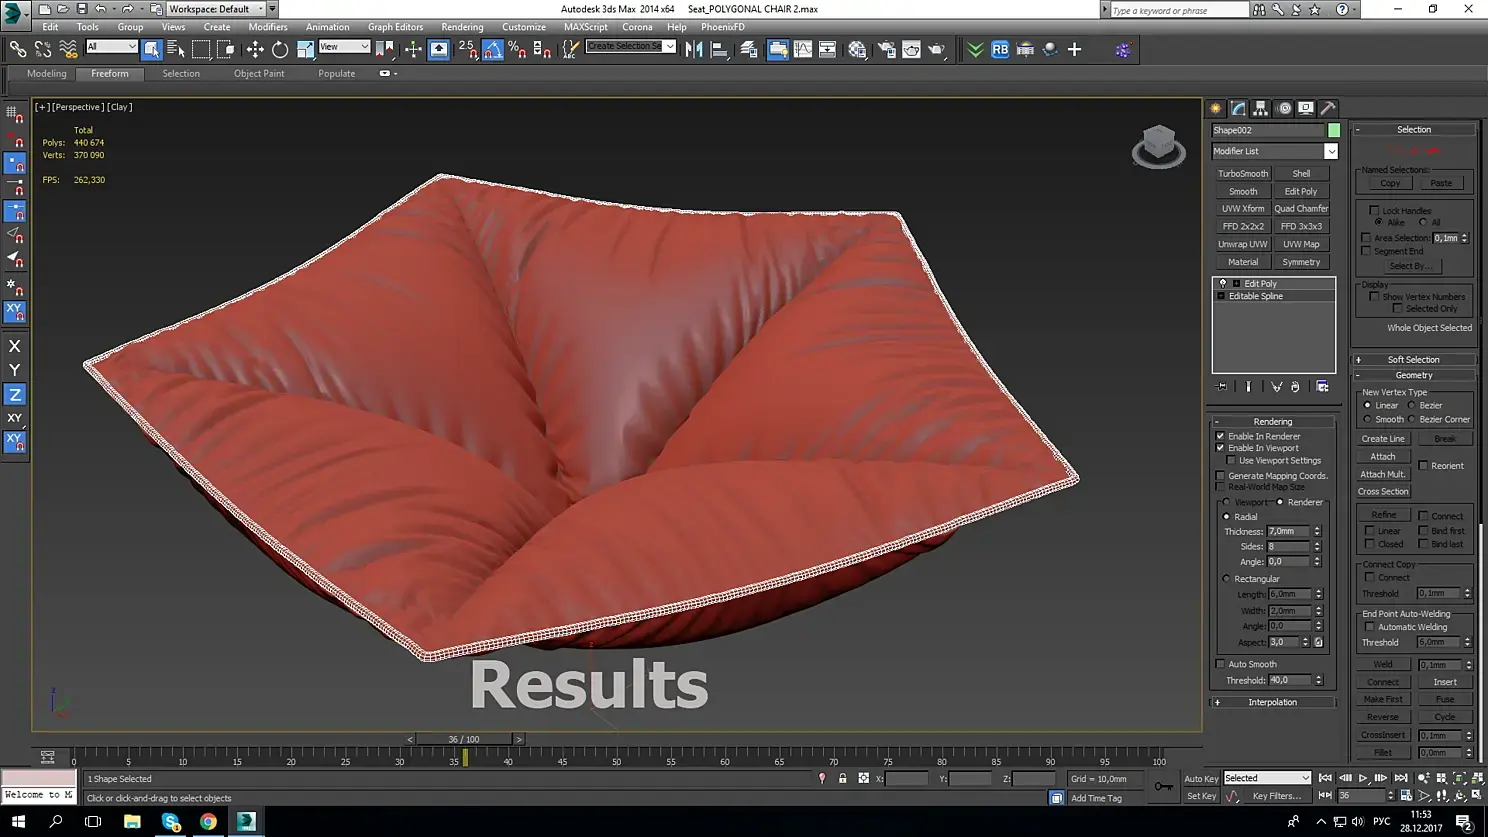Select the Move transform tool
Image resolution: width=1488 pixels, height=837 pixels.
[x=255, y=49]
